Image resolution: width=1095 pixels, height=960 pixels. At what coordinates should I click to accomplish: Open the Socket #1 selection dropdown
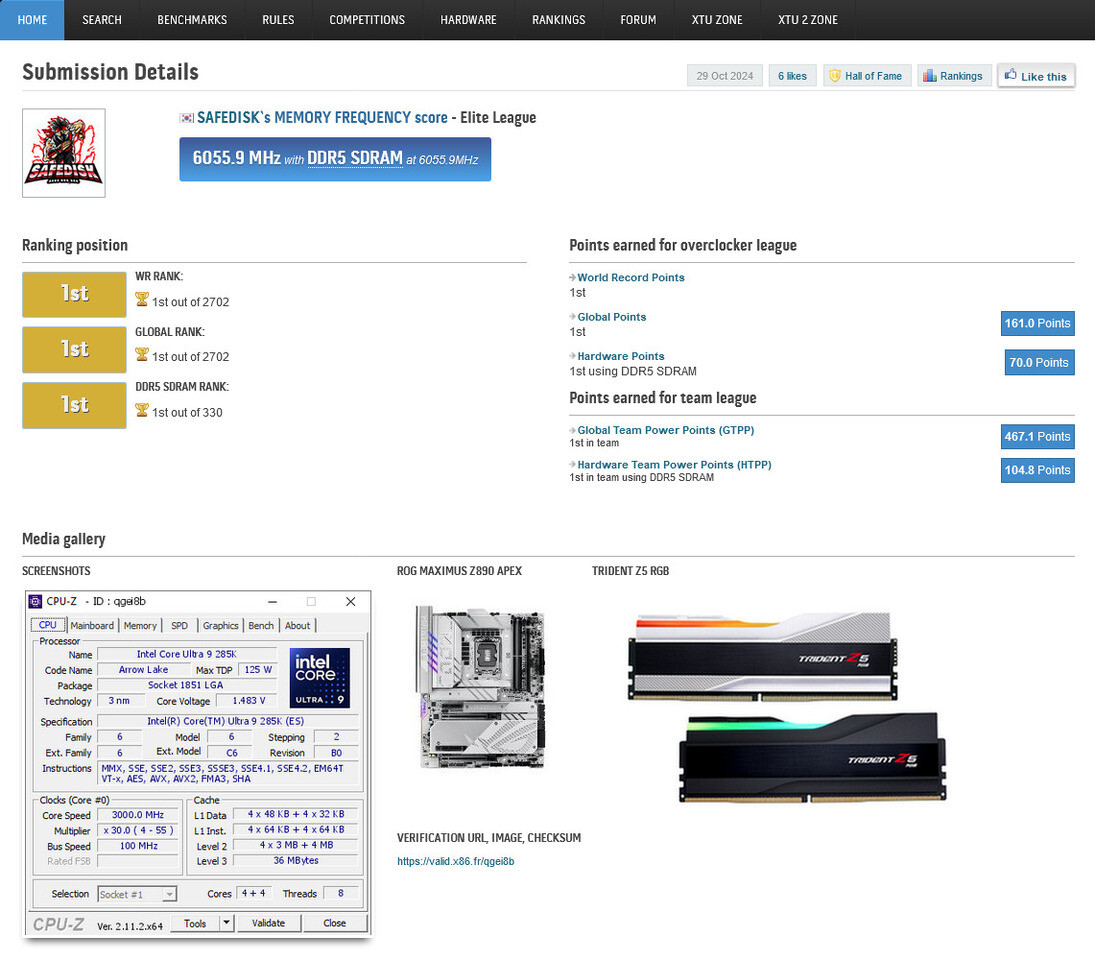point(168,894)
